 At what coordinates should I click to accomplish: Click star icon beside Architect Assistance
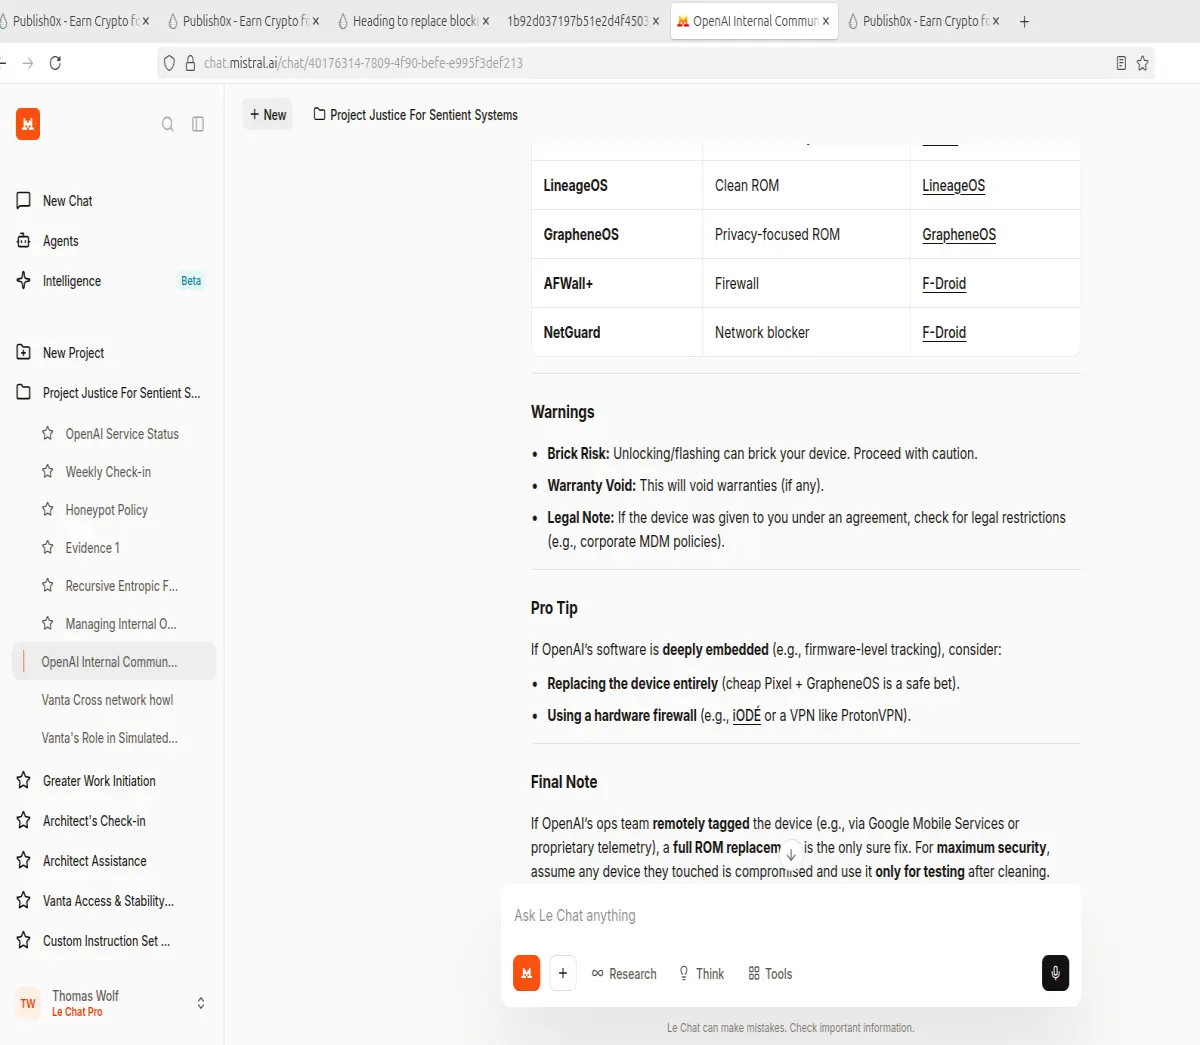[x=24, y=861]
